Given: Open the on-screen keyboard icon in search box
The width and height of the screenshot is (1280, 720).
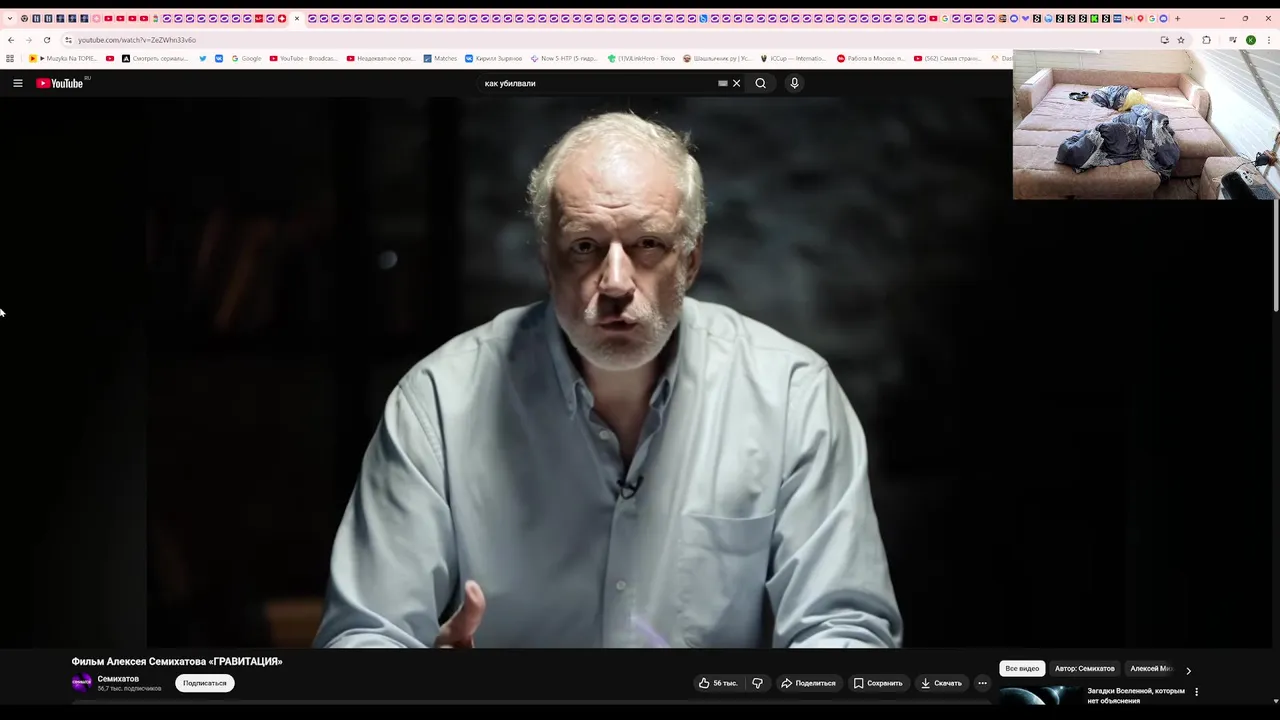Looking at the screenshot, I should click(x=723, y=83).
